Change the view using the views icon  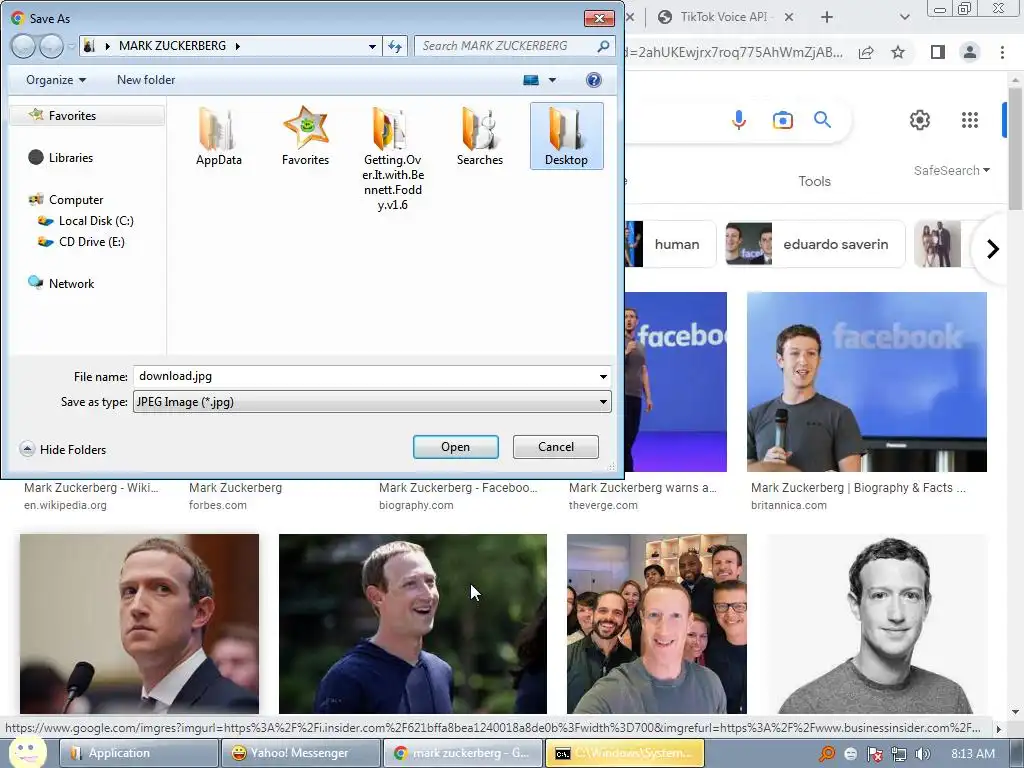pos(531,80)
